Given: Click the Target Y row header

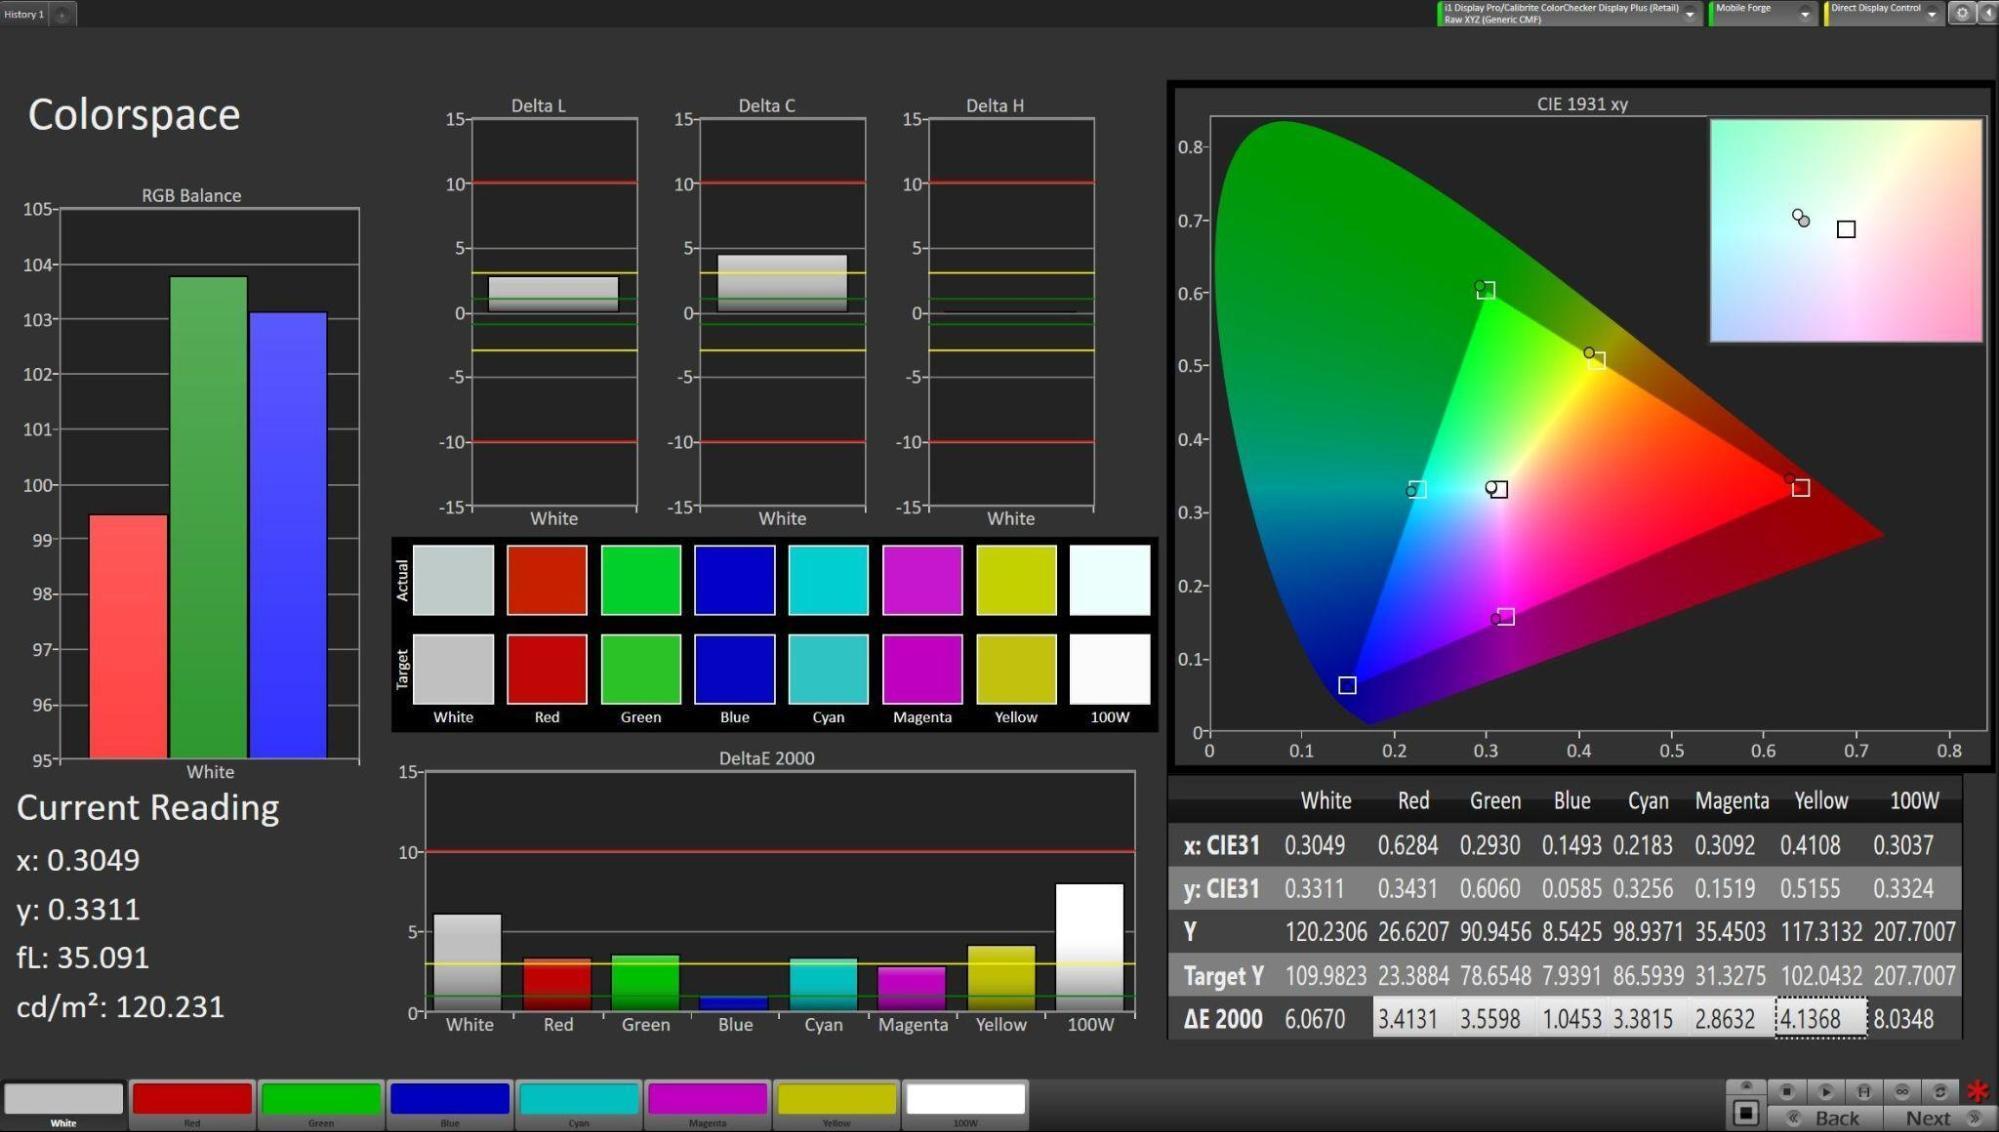Looking at the screenshot, I should tap(1223, 976).
